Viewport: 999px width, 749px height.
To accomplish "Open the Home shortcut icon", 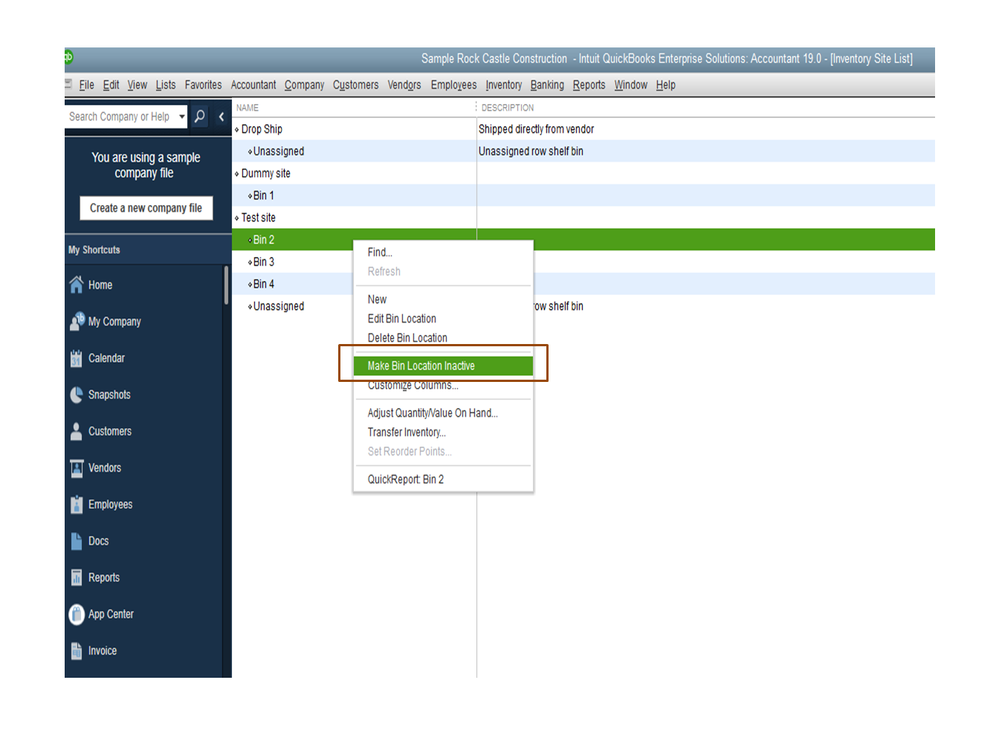I will 76,285.
